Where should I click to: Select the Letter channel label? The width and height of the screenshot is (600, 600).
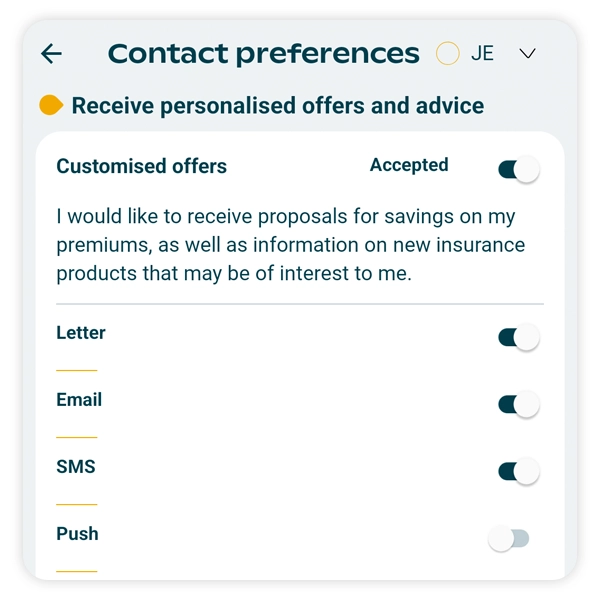[x=81, y=333]
